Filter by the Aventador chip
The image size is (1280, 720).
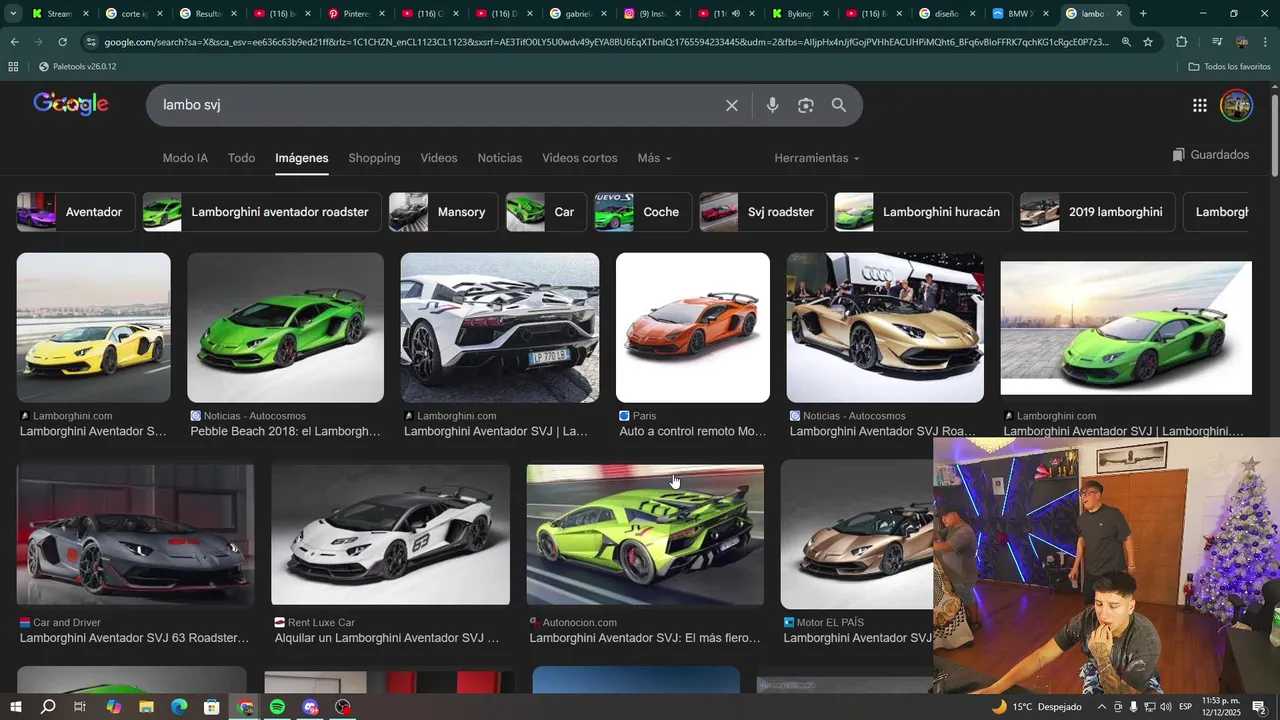pos(76,212)
